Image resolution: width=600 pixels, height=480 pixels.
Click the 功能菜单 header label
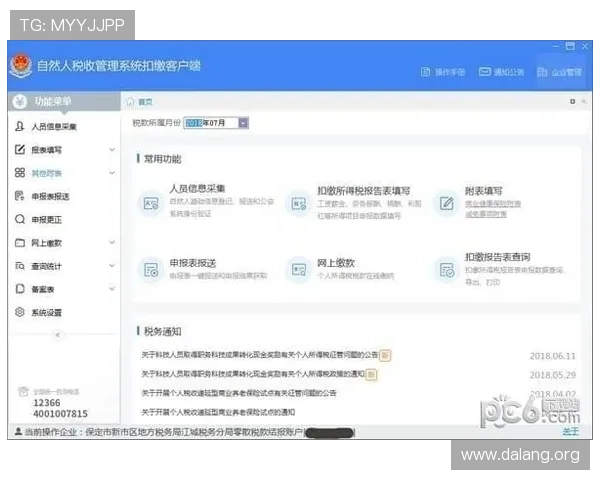[x=53, y=101]
